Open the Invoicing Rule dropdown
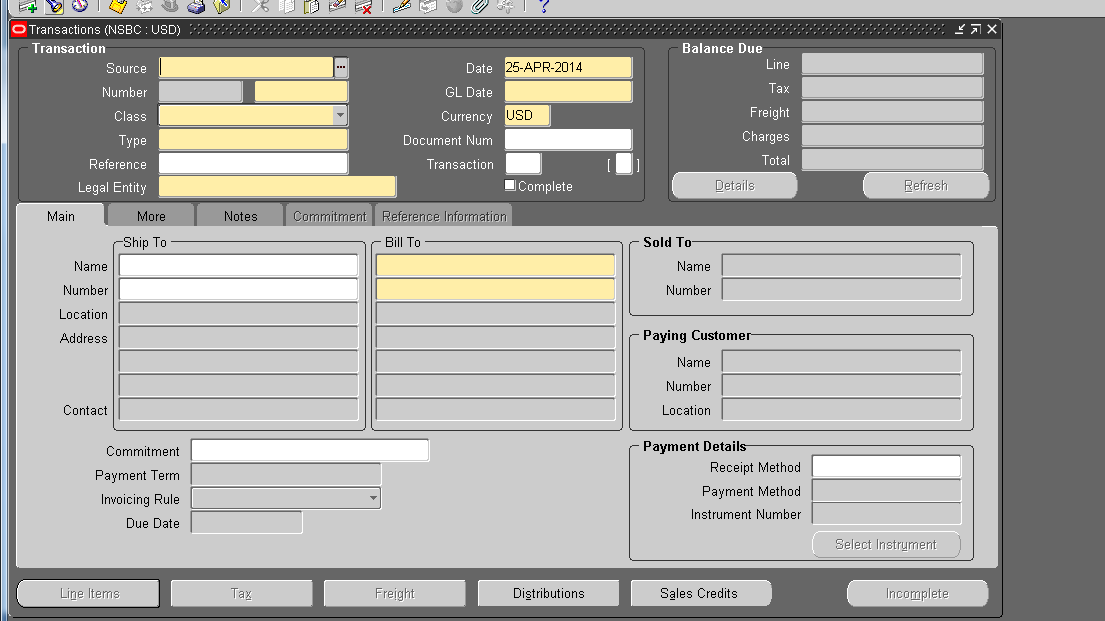Screen dimensions: 1105x621 tap(371, 498)
